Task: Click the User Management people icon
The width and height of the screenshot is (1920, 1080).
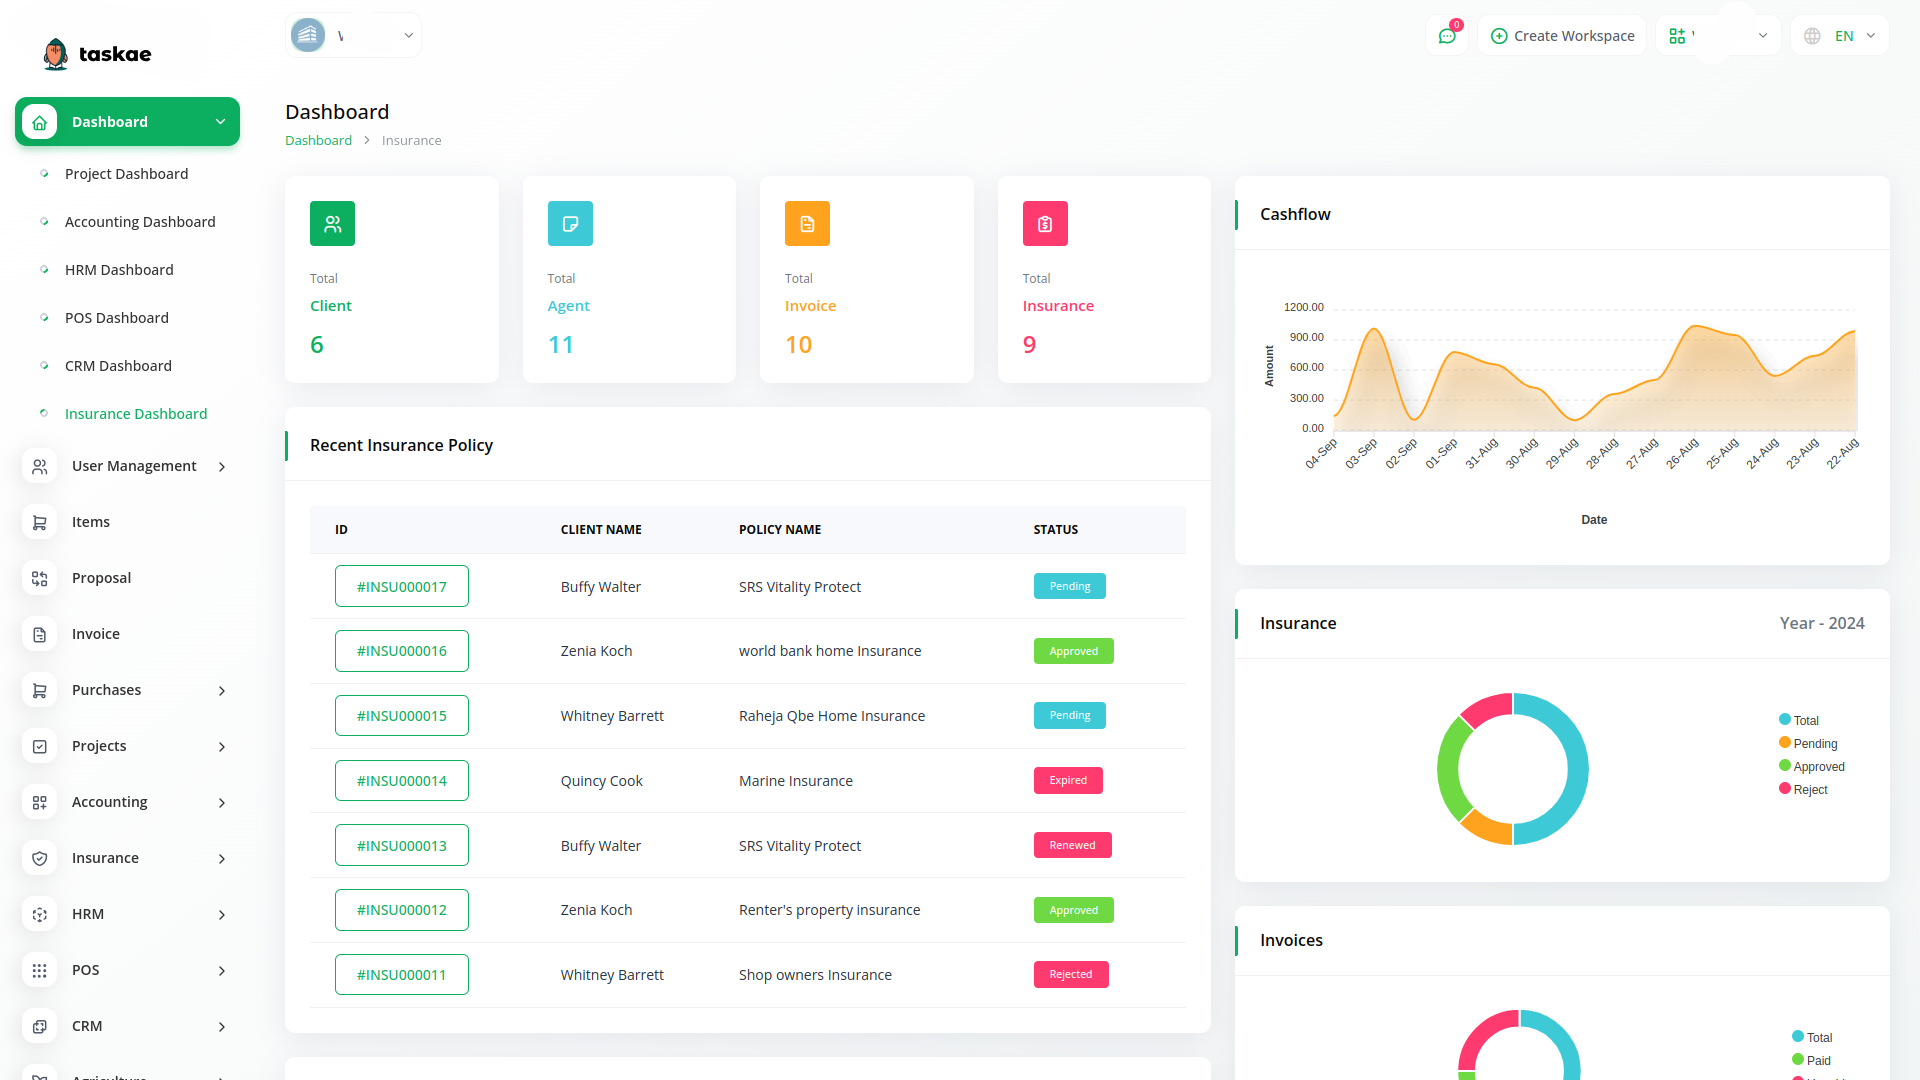Action: click(39, 466)
